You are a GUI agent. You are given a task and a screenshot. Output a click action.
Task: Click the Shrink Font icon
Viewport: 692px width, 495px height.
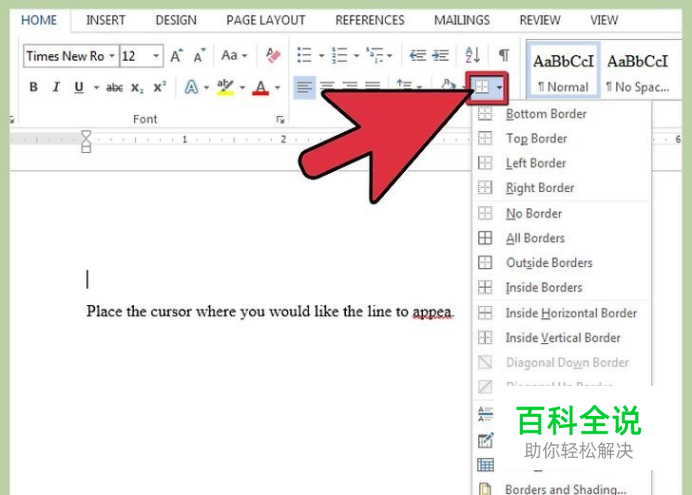[x=199, y=56]
